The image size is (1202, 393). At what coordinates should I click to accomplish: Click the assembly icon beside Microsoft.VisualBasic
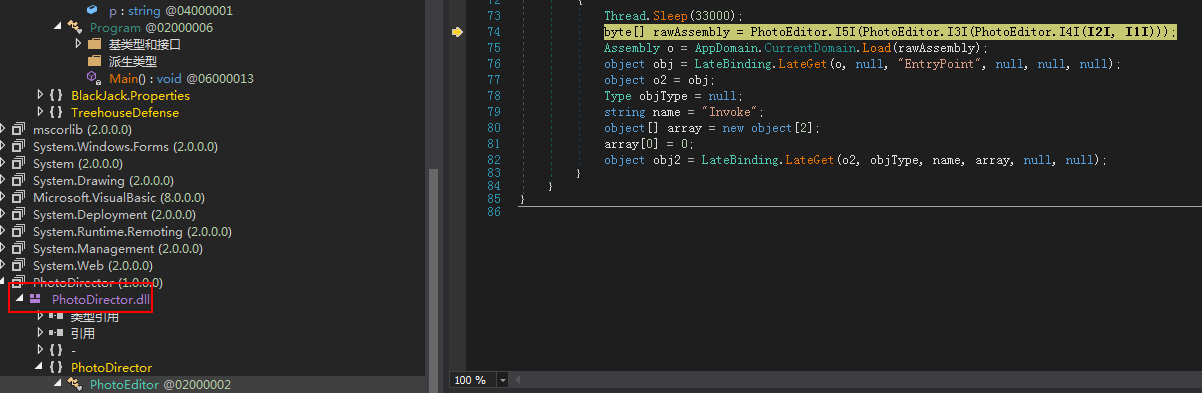point(19,197)
